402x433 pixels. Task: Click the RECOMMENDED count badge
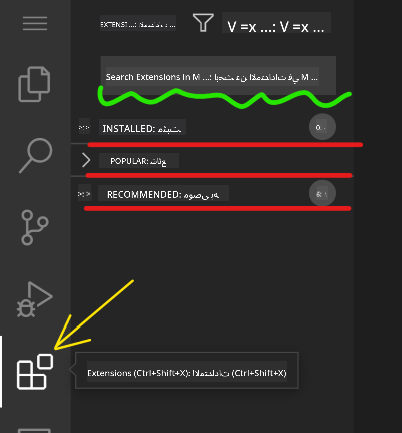(322, 193)
